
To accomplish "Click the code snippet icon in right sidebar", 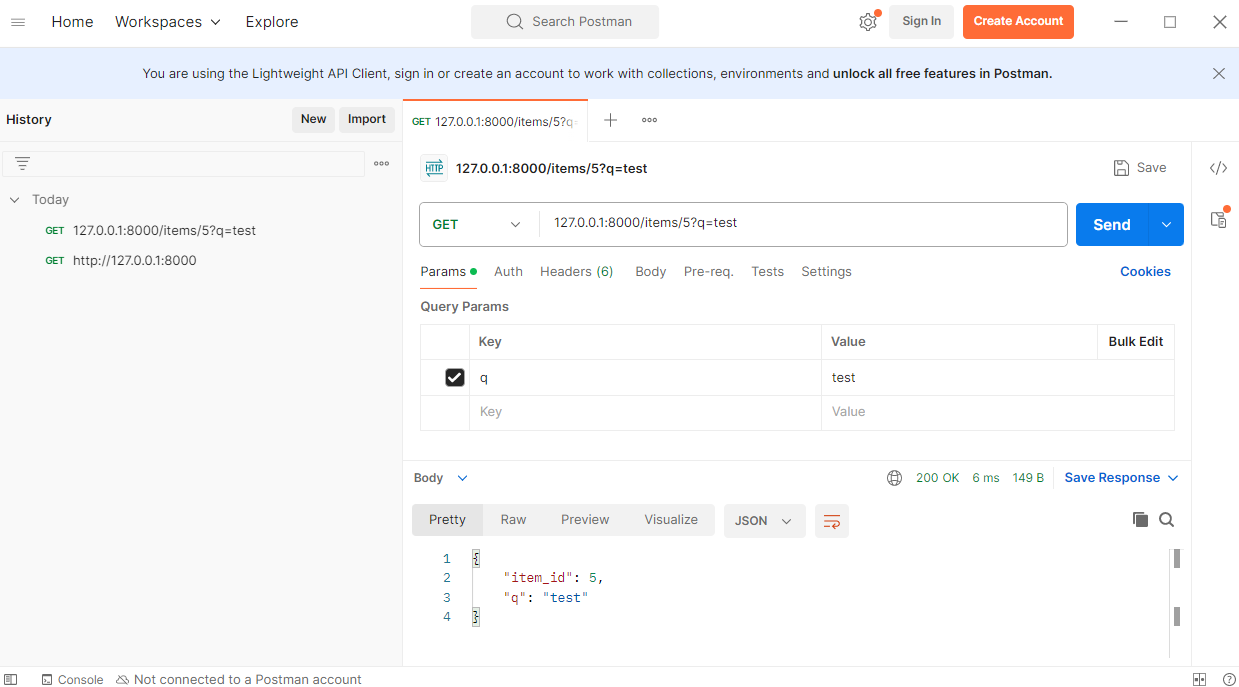I will [1218, 168].
